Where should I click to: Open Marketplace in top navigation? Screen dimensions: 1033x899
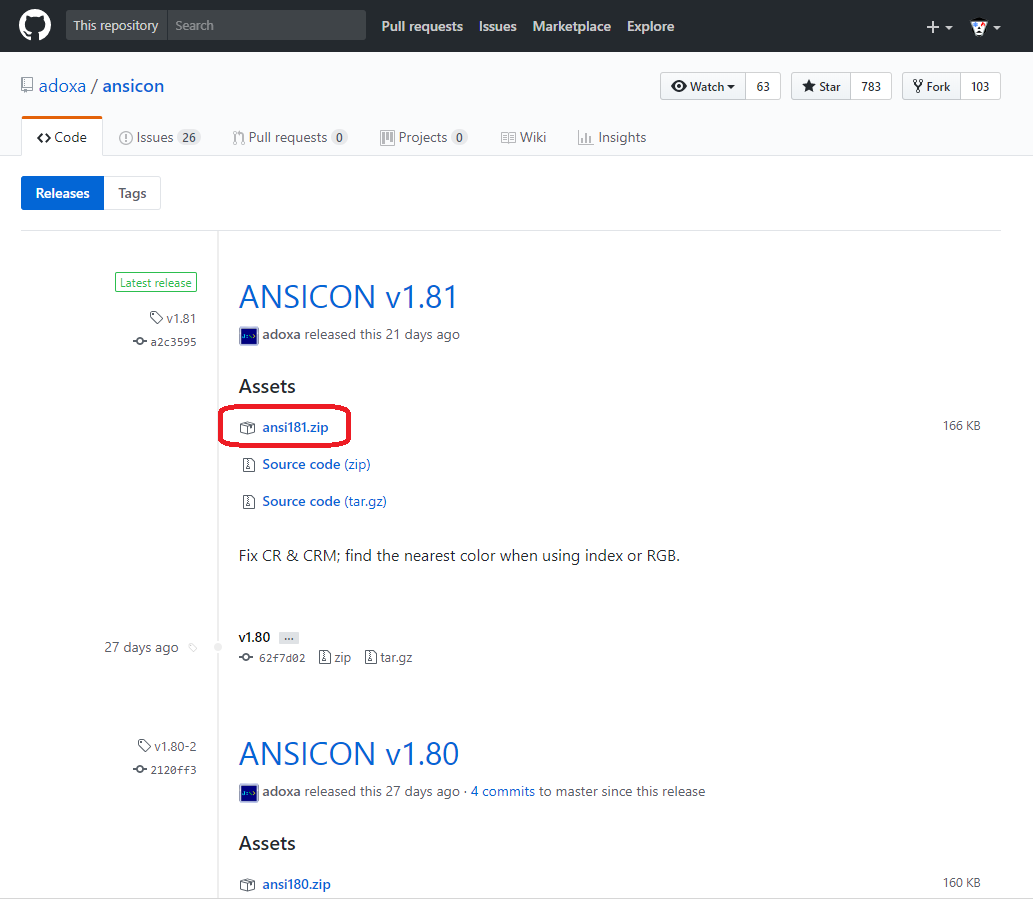pyautogui.click(x=572, y=26)
